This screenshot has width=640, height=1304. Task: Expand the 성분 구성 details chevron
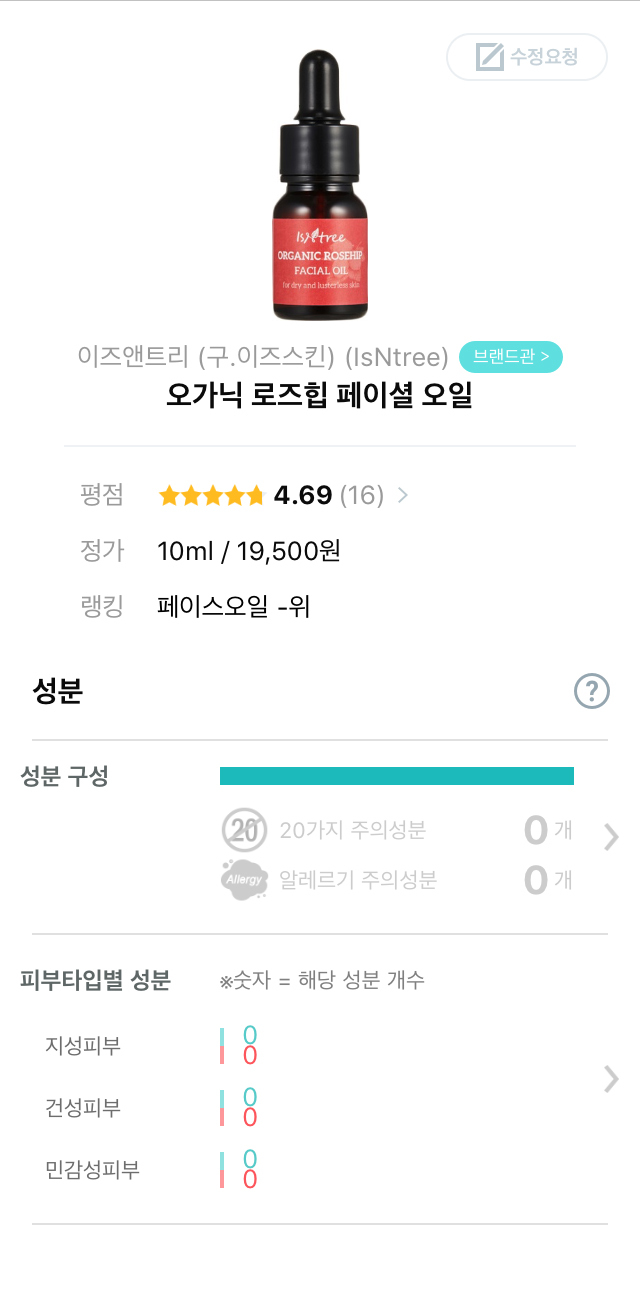pyautogui.click(x=611, y=838)
